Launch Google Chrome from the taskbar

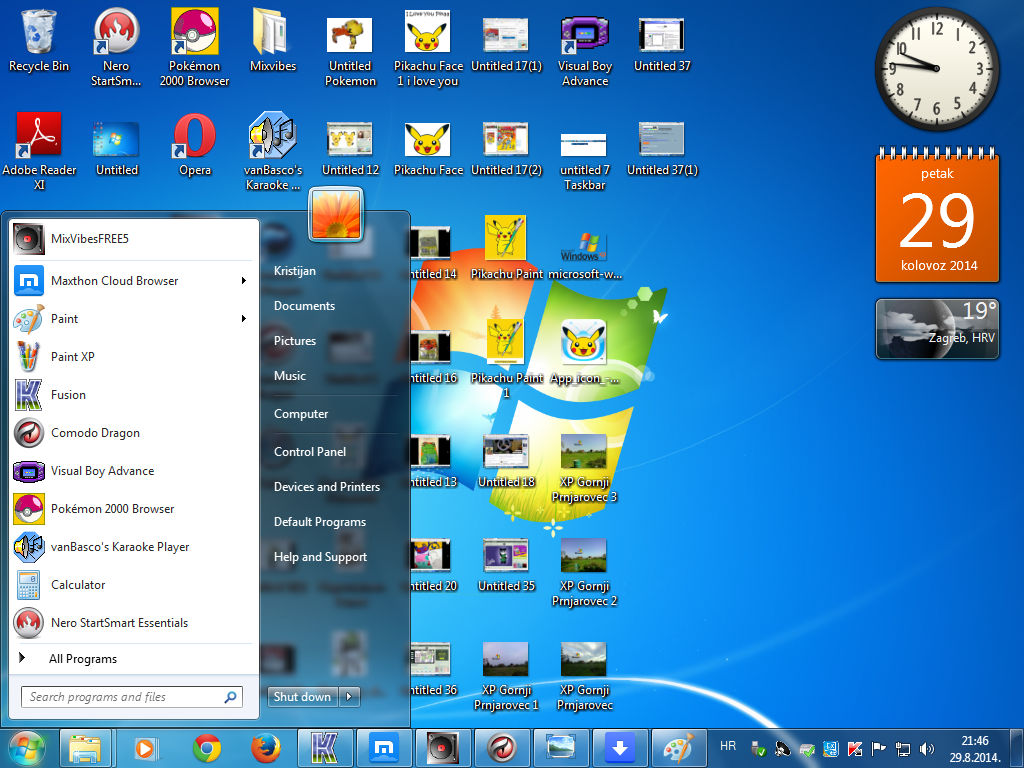(206, 748)
